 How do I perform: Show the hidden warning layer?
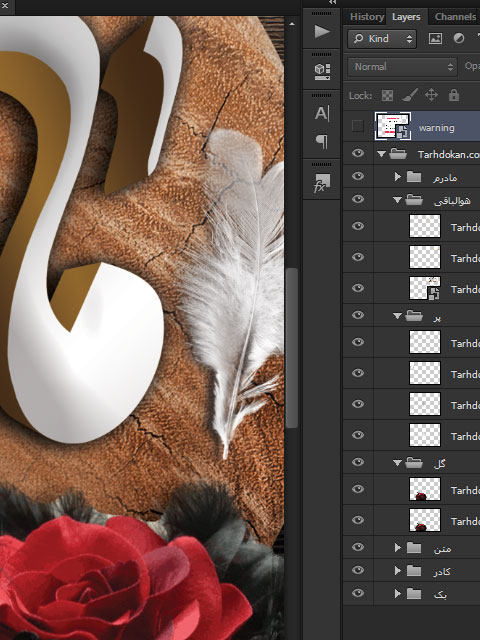tap(358, 126)
